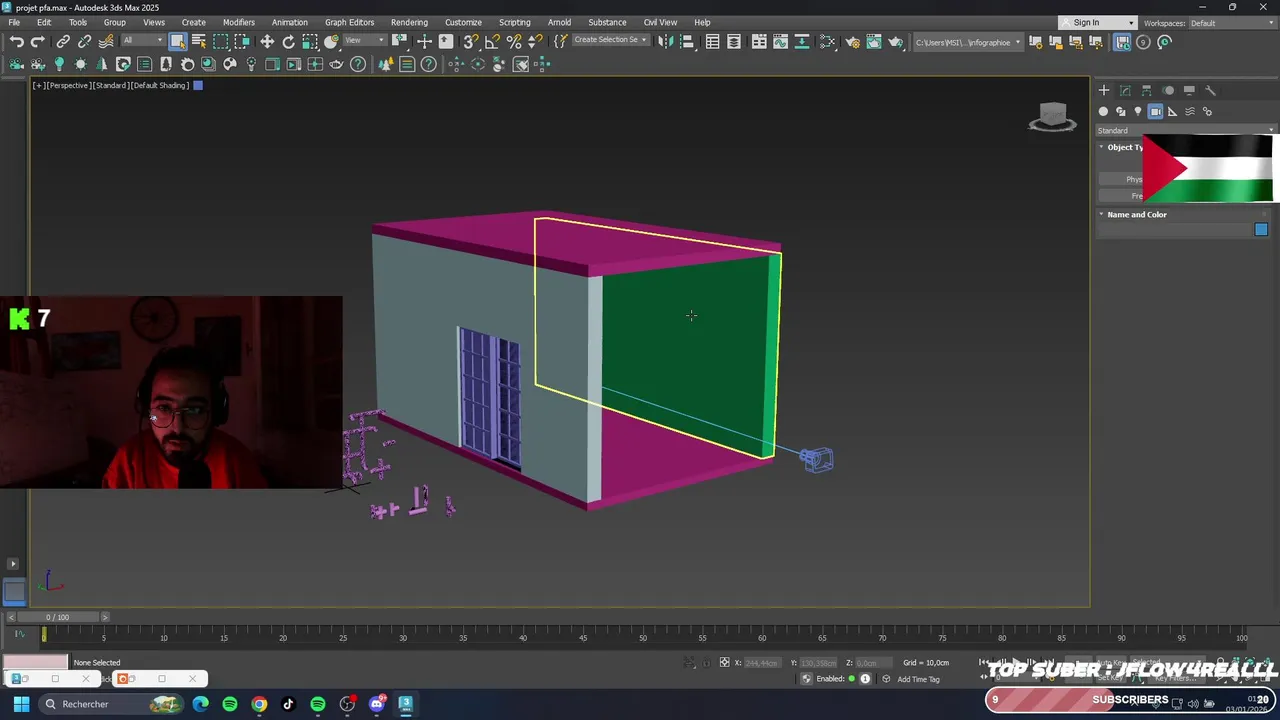Collapse the Name and Color rollout
Screen dimensions: 1280x720
1136,214
